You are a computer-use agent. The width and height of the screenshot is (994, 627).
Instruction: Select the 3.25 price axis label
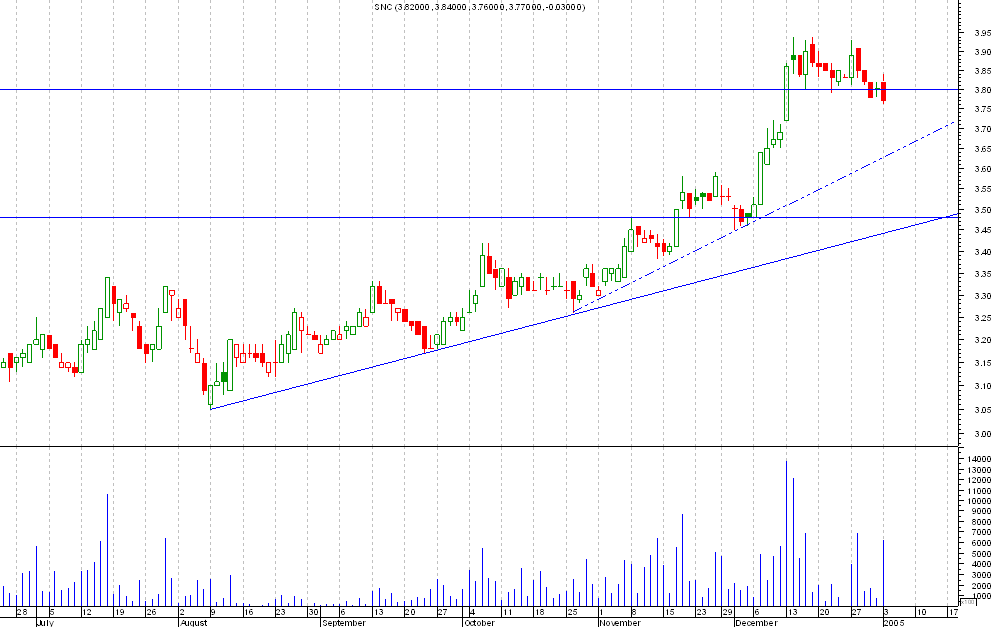point(983,318)
